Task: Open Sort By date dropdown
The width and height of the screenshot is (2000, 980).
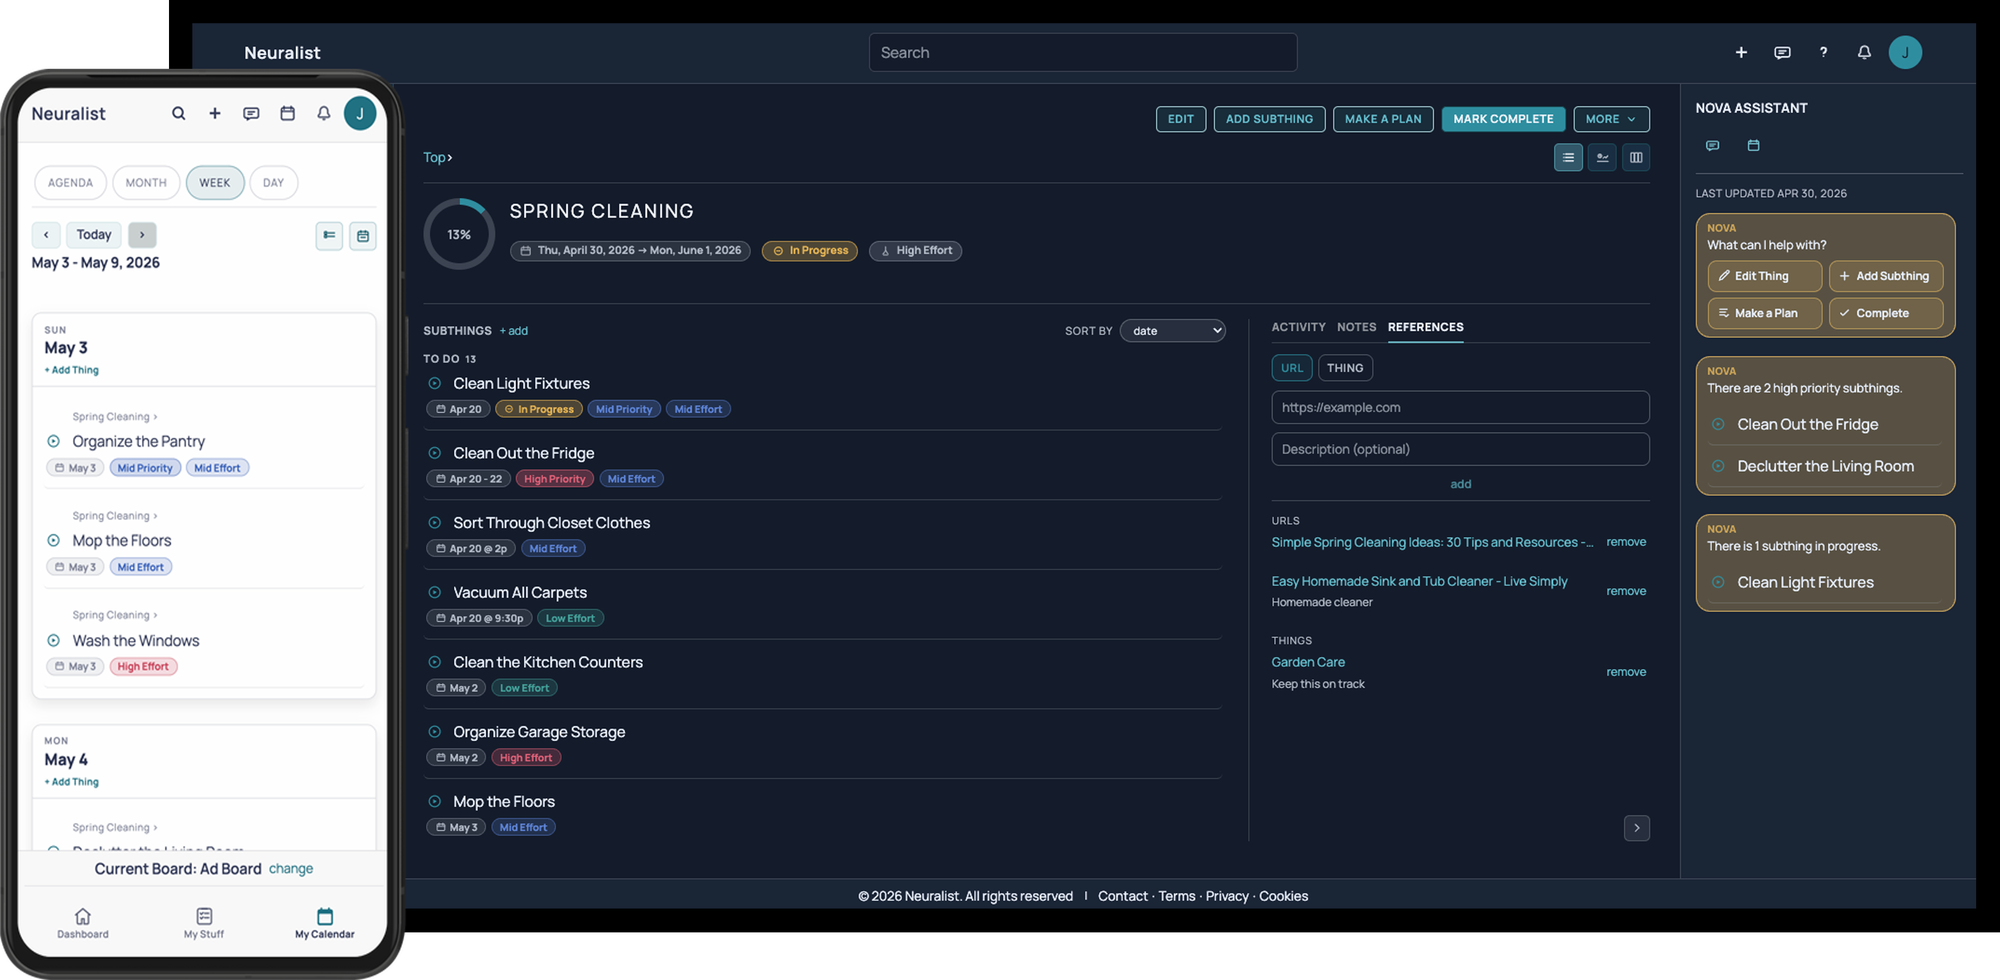Action: click(1173, 331)
